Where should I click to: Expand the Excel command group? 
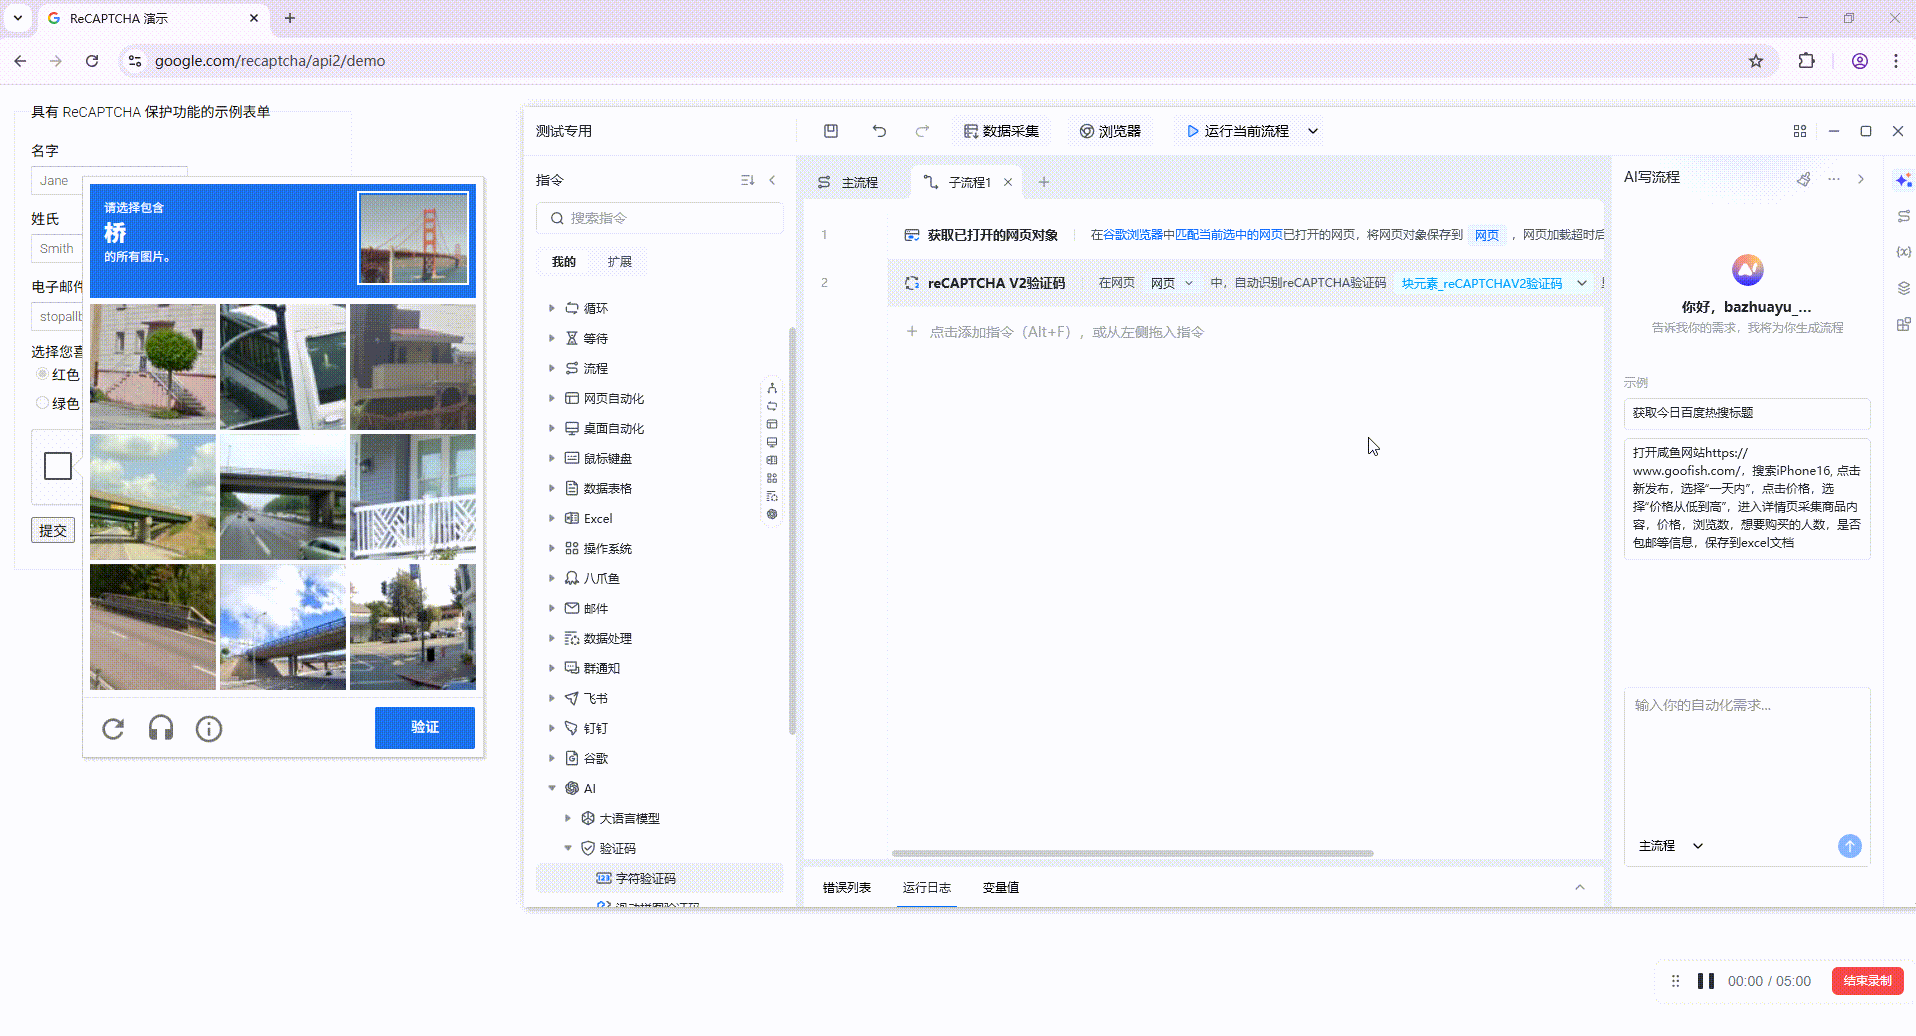[x=552, y=518]
